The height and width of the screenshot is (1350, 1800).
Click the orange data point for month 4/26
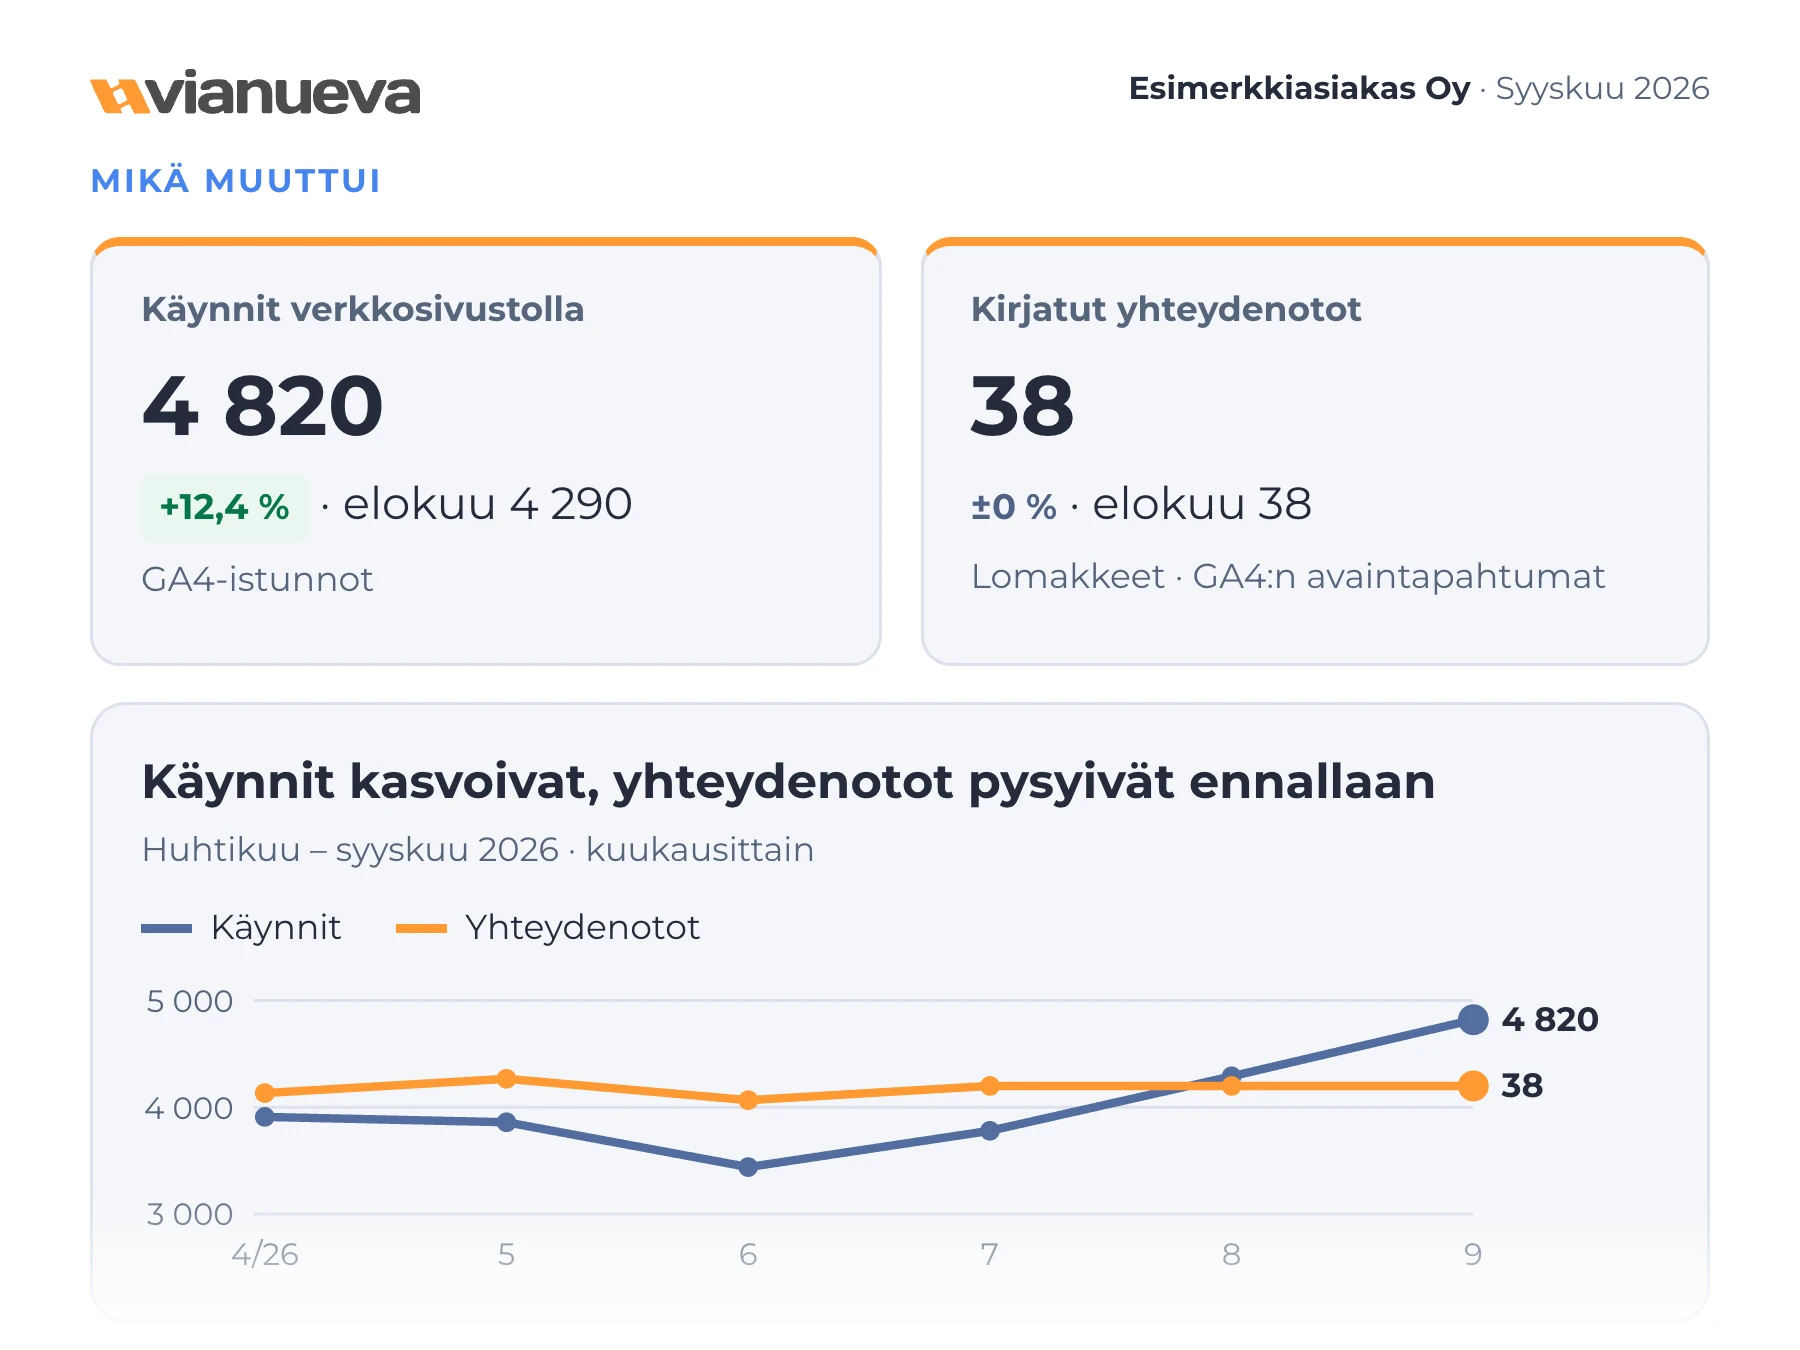pyautogui.click(x=265, y=1093)
